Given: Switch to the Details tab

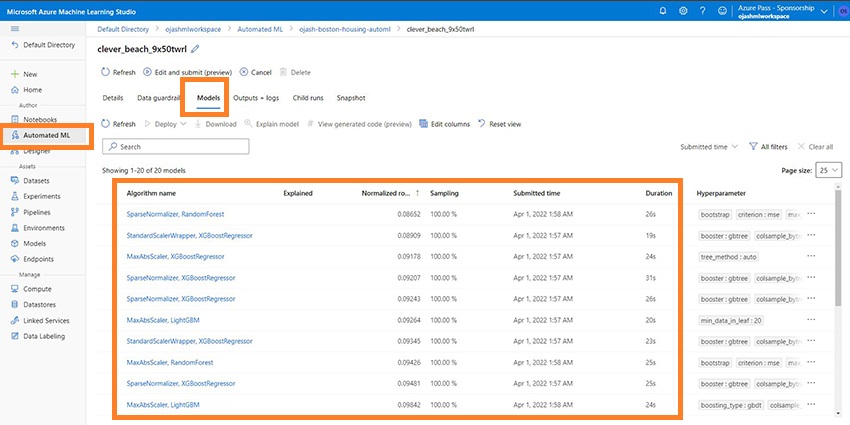Looking at the screenshot, I should pyautogui.click(x=113, y=98).
